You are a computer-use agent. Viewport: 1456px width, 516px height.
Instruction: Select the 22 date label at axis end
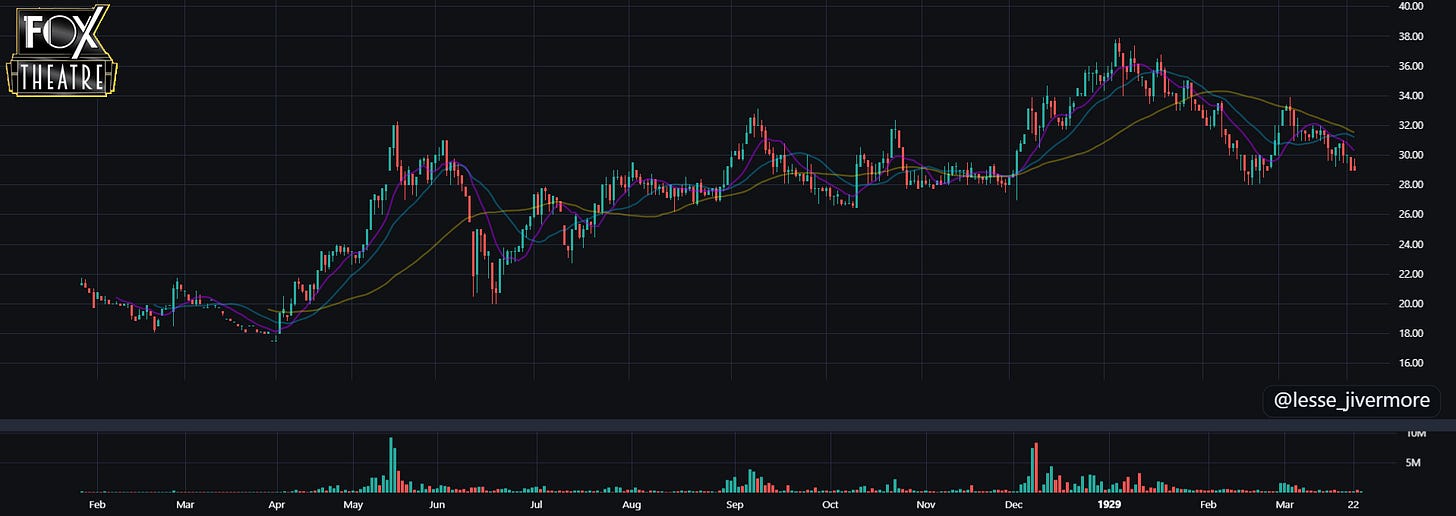point(1351,506)
